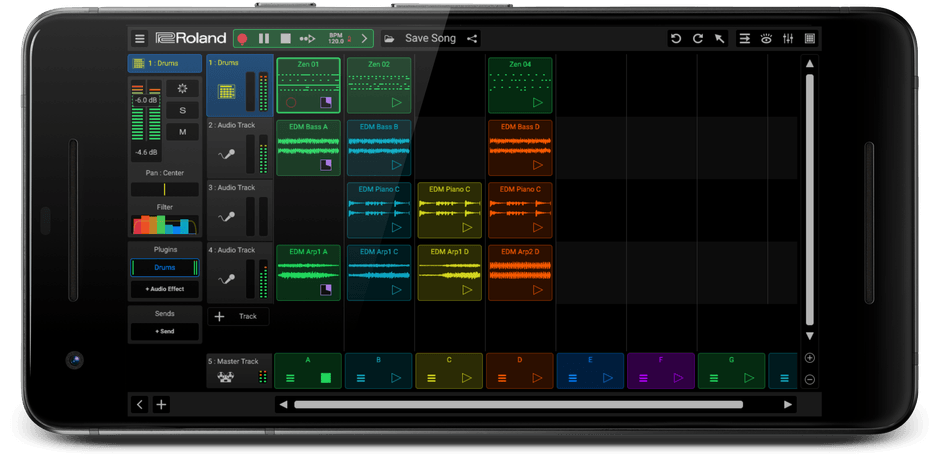Open the hamburger main menu
940x456 pixels.
[140, 39]
